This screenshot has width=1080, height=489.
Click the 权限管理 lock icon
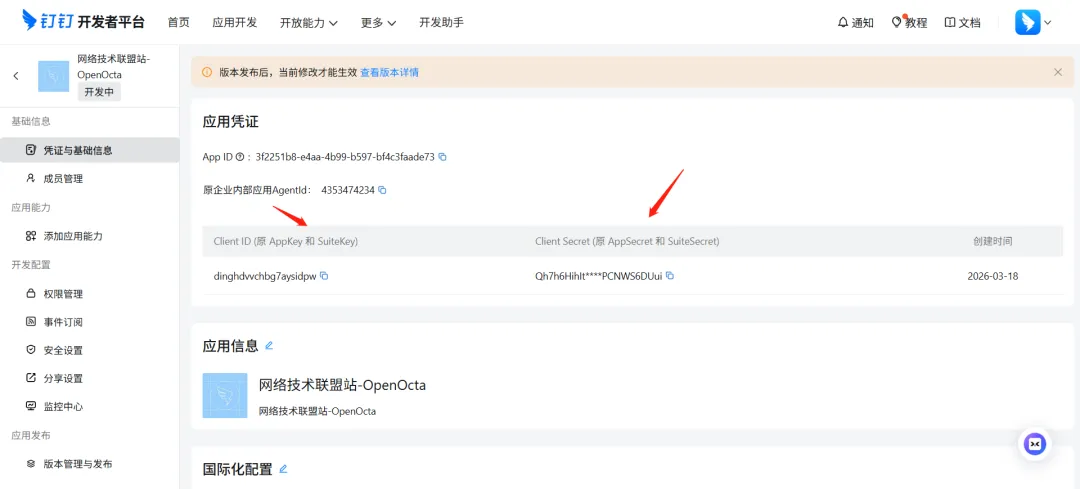click(x=30, y=294)
